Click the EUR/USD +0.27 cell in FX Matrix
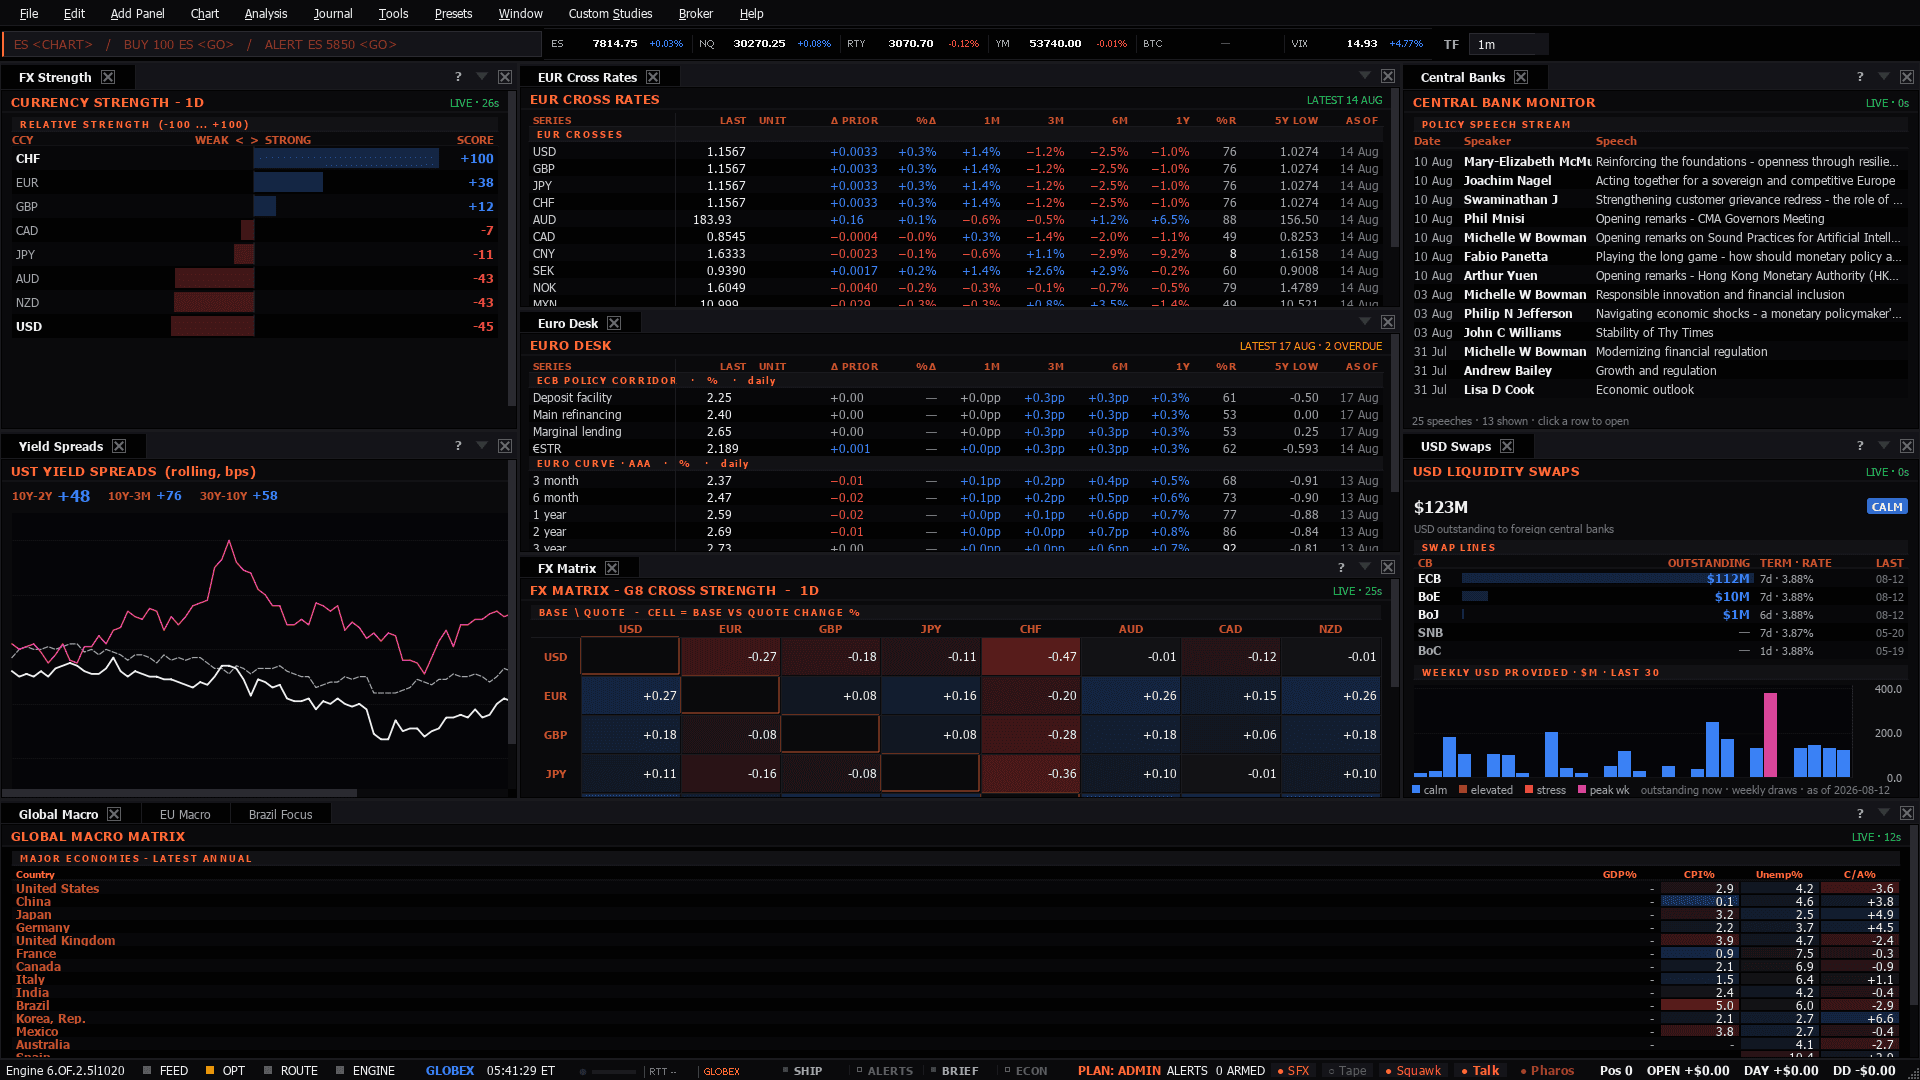 pos(630,696)
